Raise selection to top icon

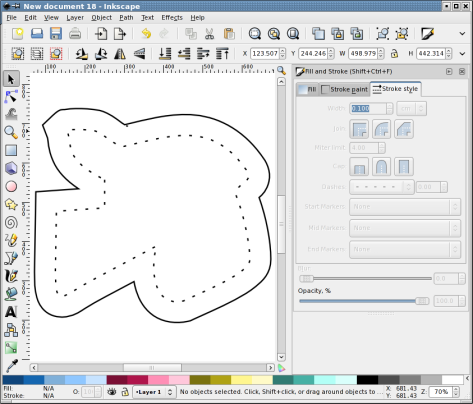[222, 53]
